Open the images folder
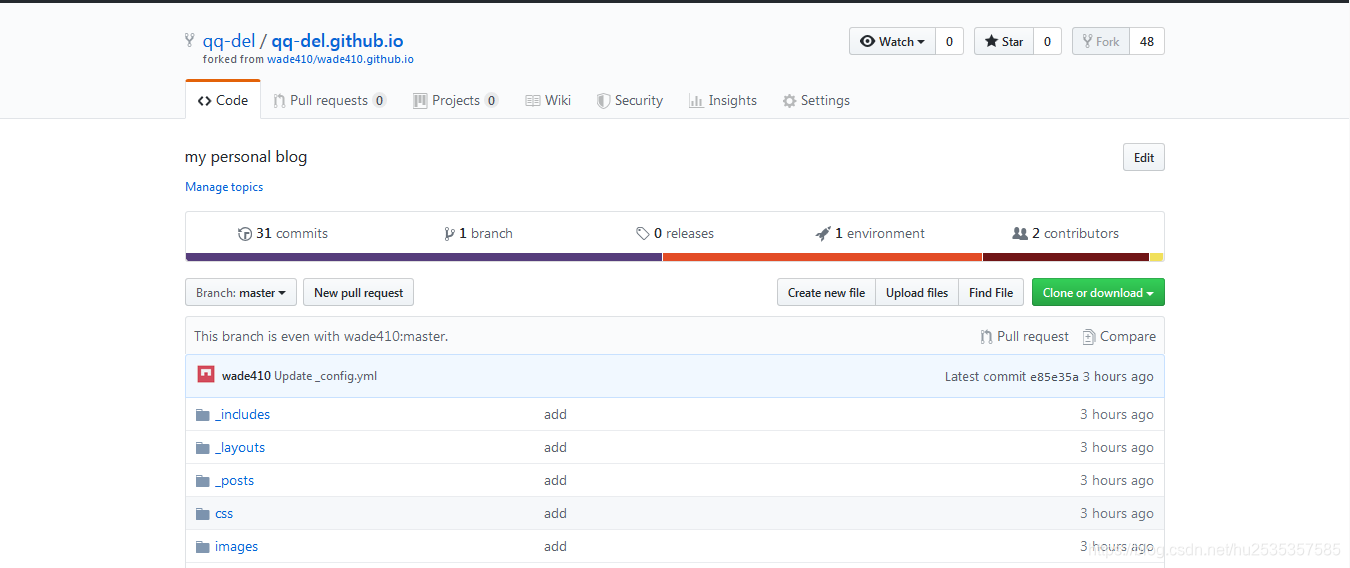The height and width of the screenshot is (568, 1350). click(x=236, y=547)
